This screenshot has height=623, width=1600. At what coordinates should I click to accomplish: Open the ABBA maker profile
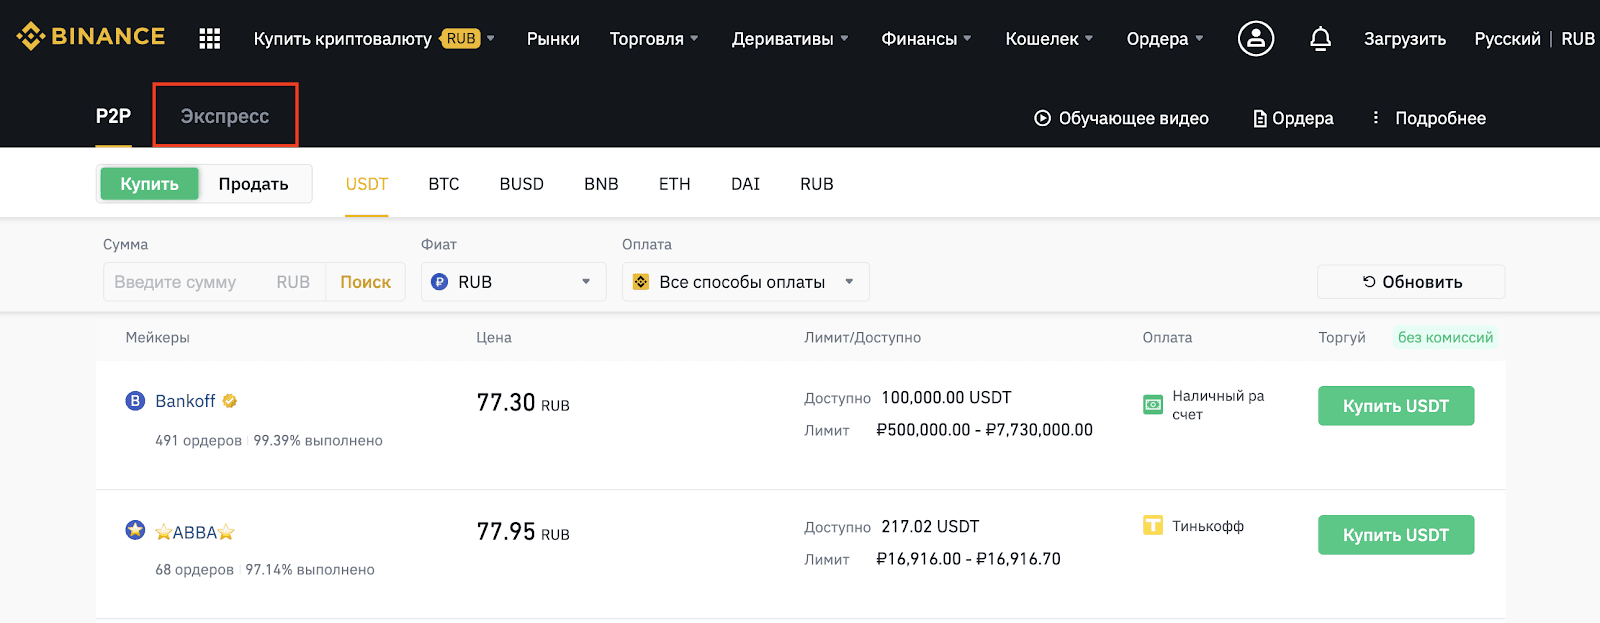click(195, 532)
